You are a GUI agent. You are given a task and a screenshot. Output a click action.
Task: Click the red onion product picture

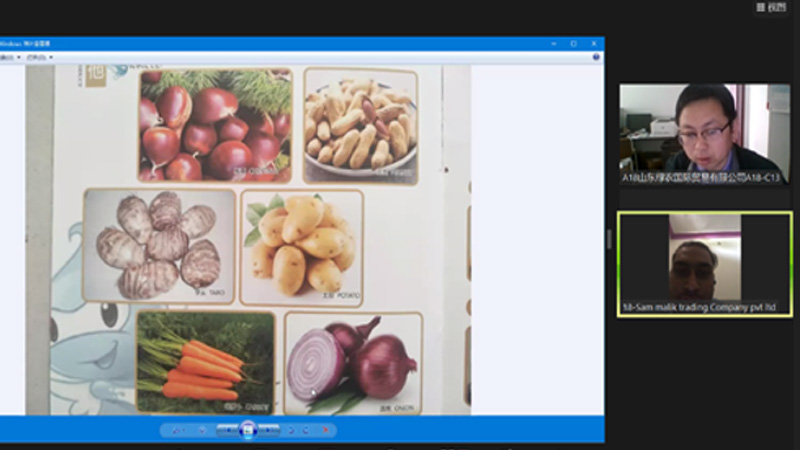pos(352,362)
